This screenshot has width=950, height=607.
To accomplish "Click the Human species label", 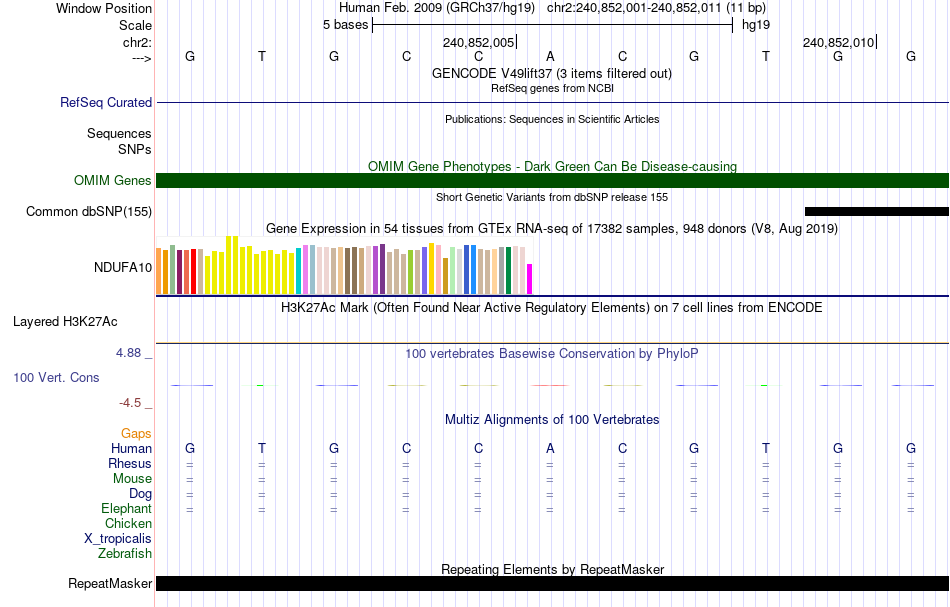I will (131, 448).
